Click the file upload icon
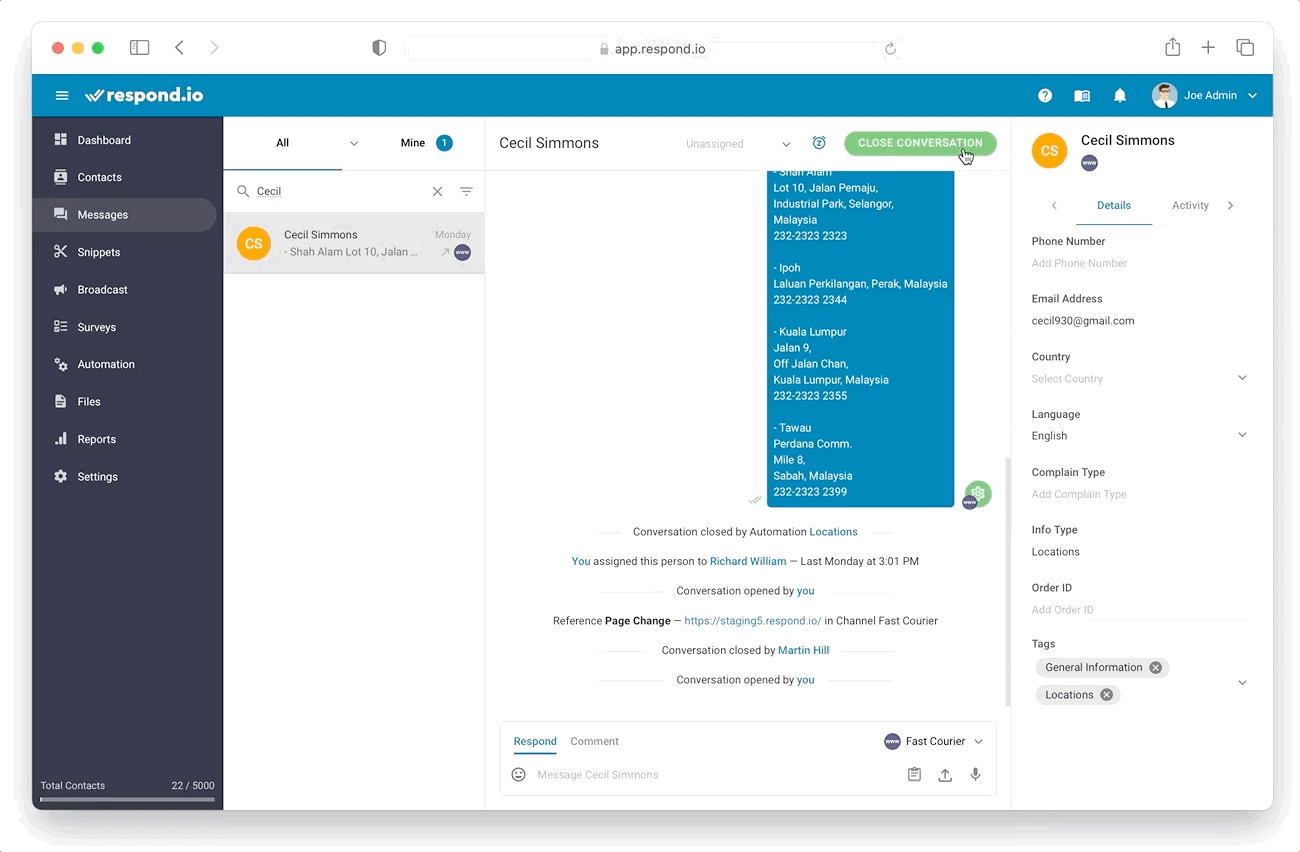 945,775
